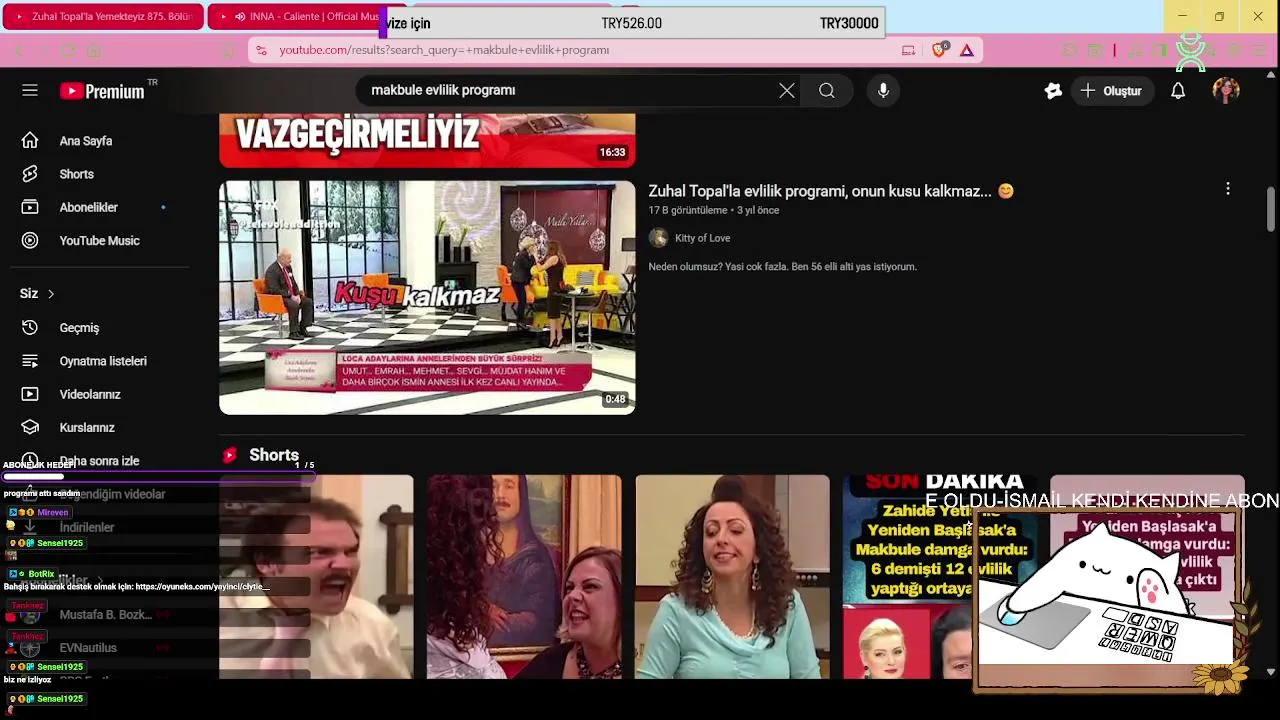The image size is (1280, 720).
Task: Reload the page with browser refresh icon
Action: pyautogui.click(x=68, y=50)
